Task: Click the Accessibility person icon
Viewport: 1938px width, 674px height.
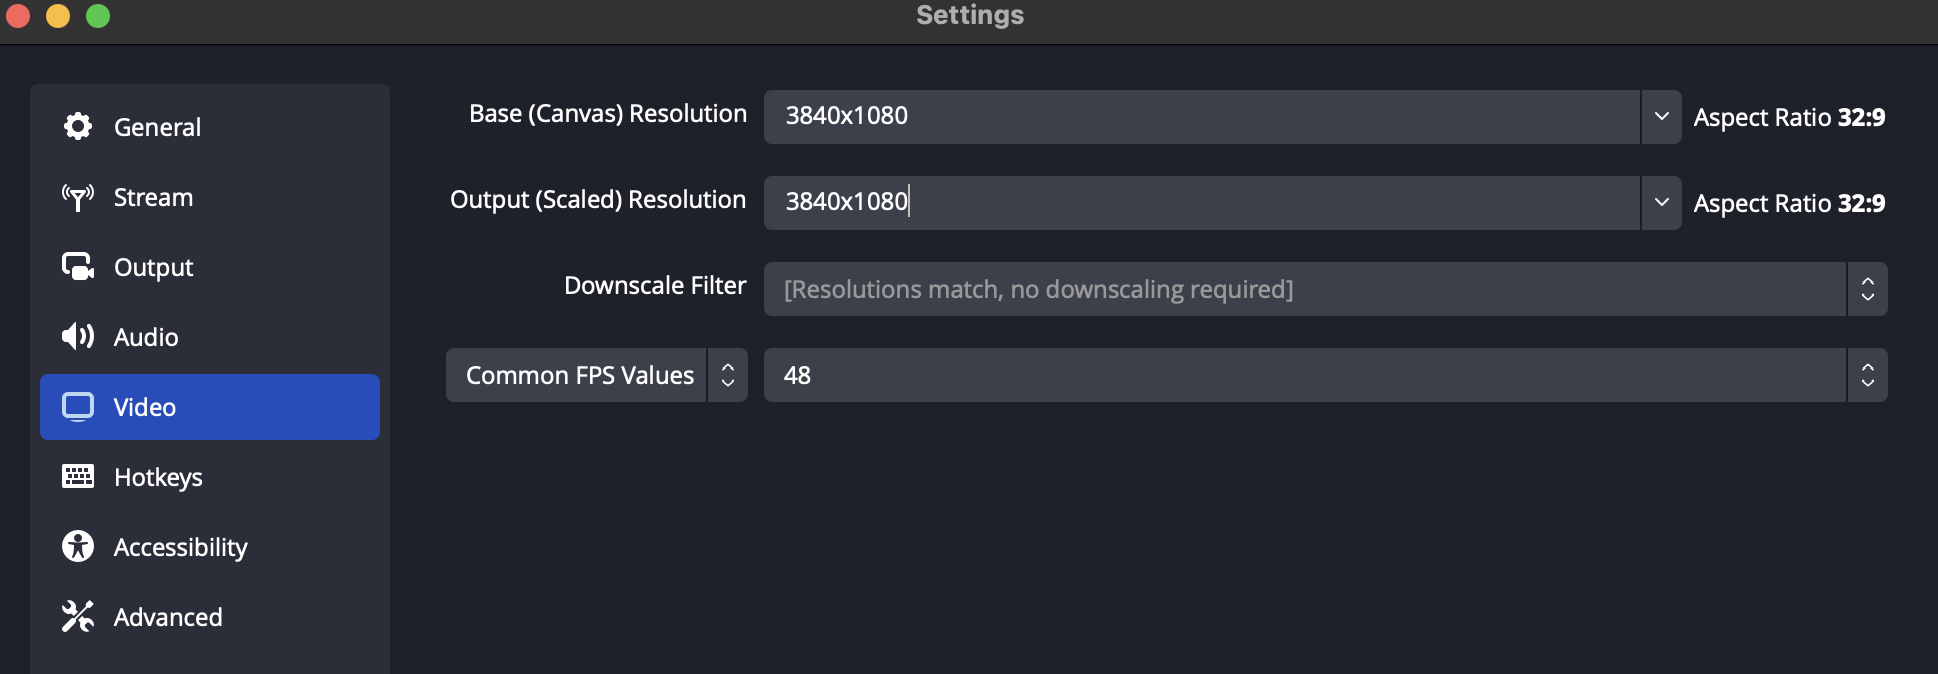Action: tap(78, 547)
